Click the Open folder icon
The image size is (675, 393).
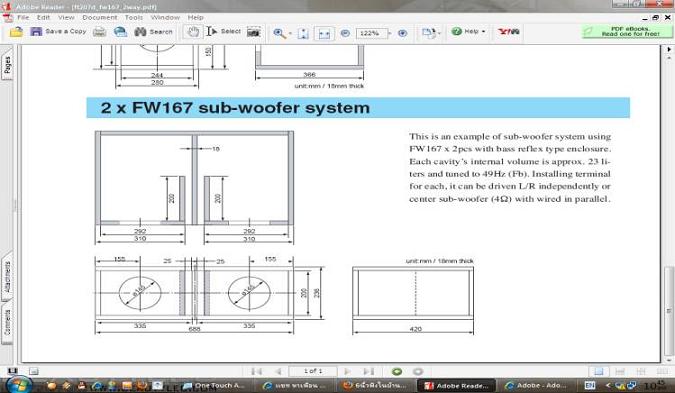pyautogui.click(x=16, y=32)
